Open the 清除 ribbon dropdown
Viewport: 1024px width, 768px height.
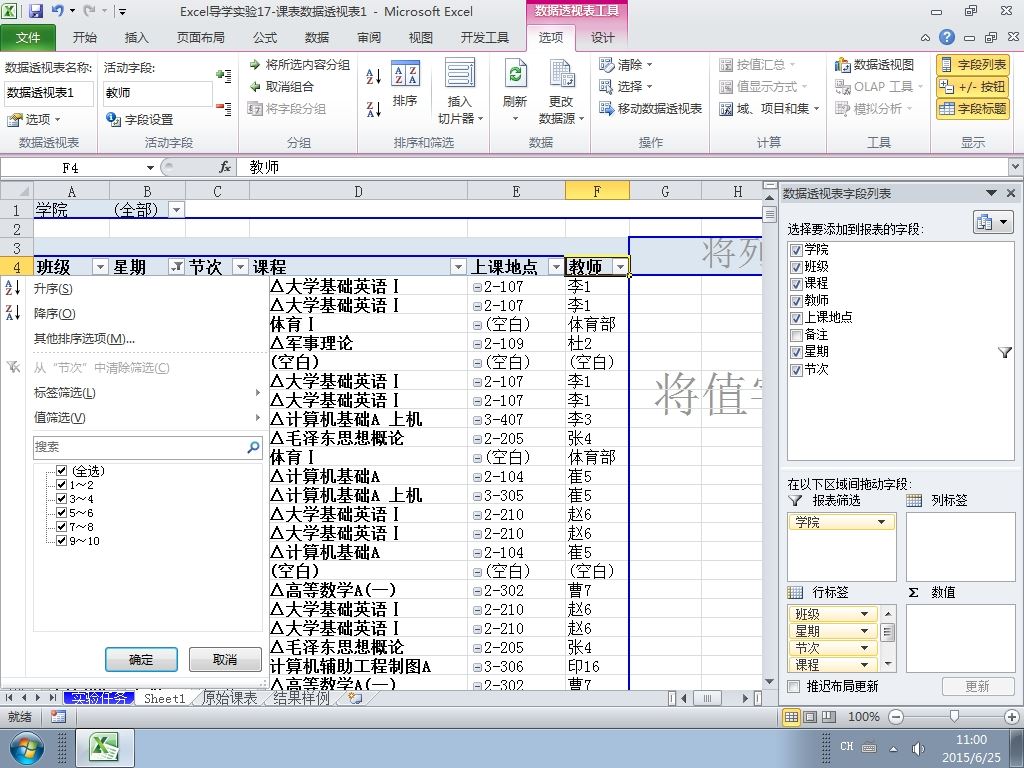point(626,65)
